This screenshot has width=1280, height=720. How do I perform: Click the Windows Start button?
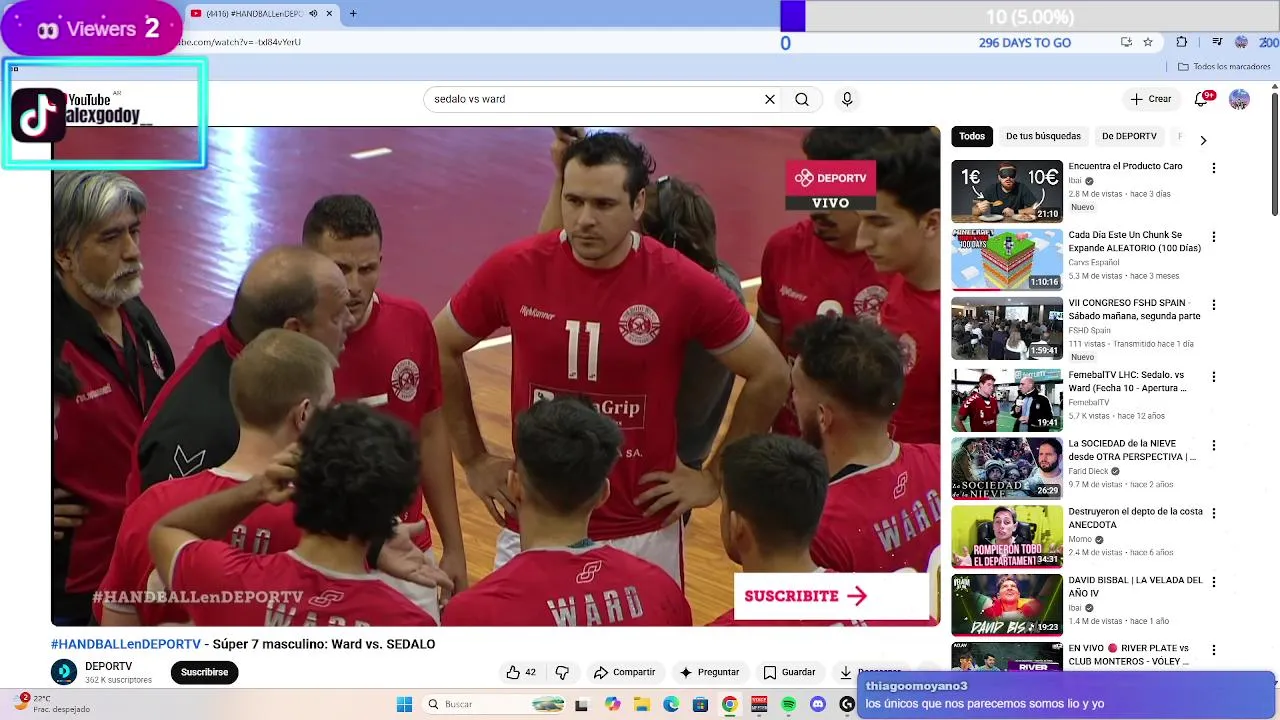point(404,704)
